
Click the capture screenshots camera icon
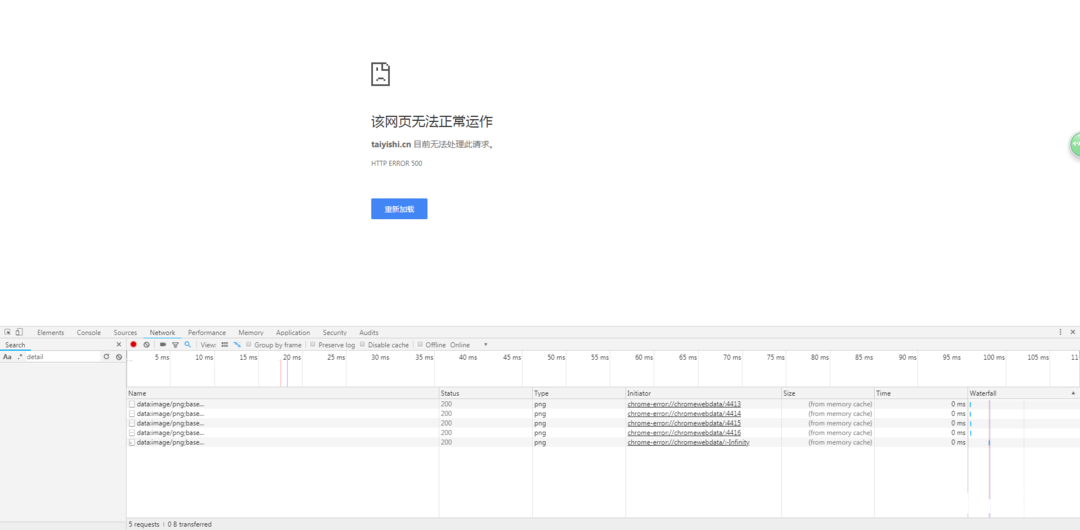click(x=163, y=345)
